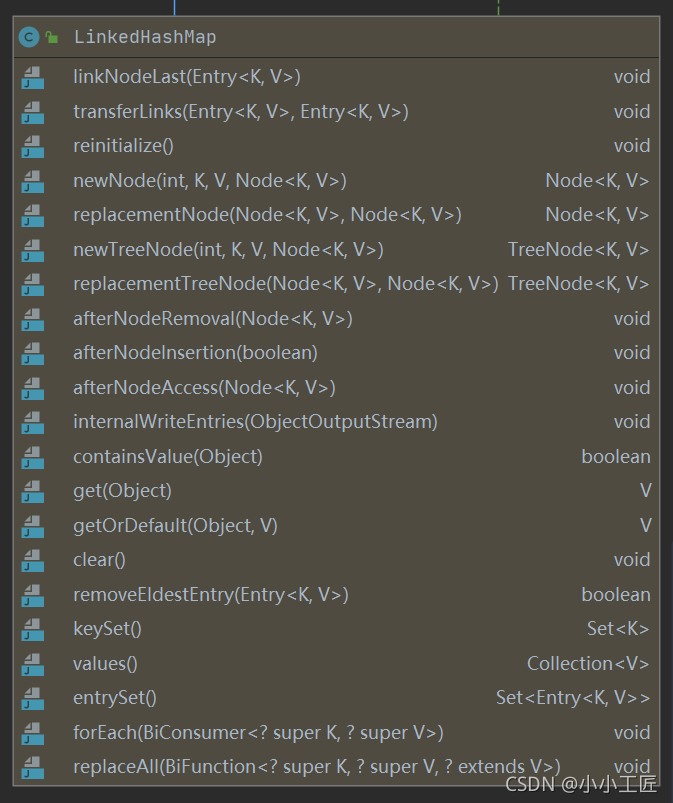
Task: Click the method icon next to keySet()
Action: click(33, 630)
